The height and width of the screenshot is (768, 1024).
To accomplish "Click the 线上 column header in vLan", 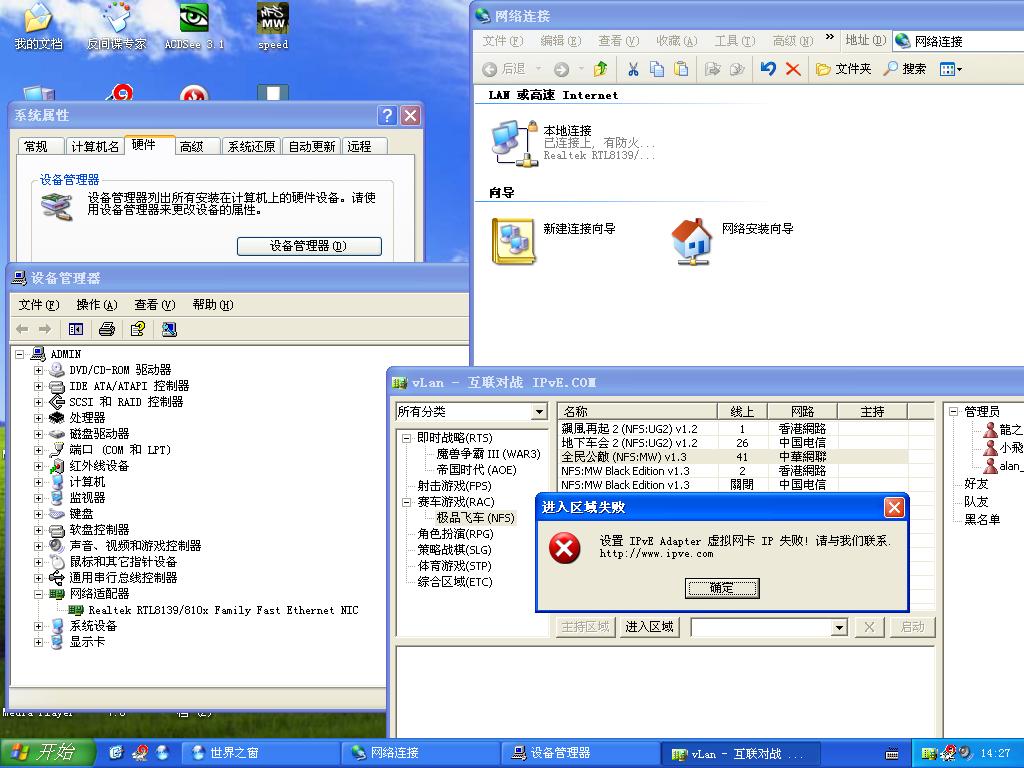I will (x=742, y=411).
